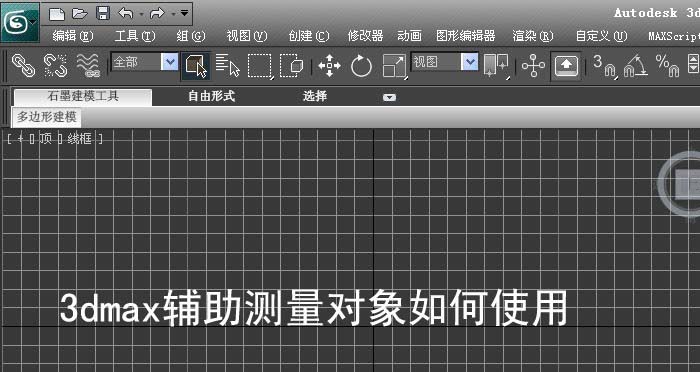
Task: Open the 视图 reference coordinate dropdown
Action: click(445, 62)
